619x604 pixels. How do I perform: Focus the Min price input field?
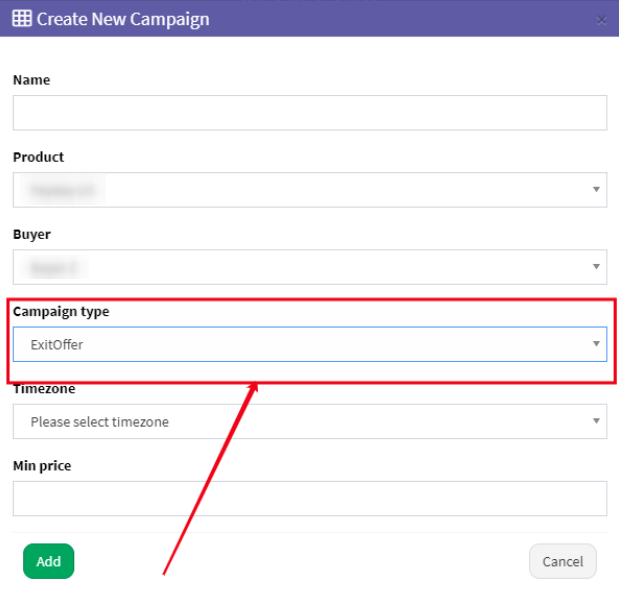point(309,498)
